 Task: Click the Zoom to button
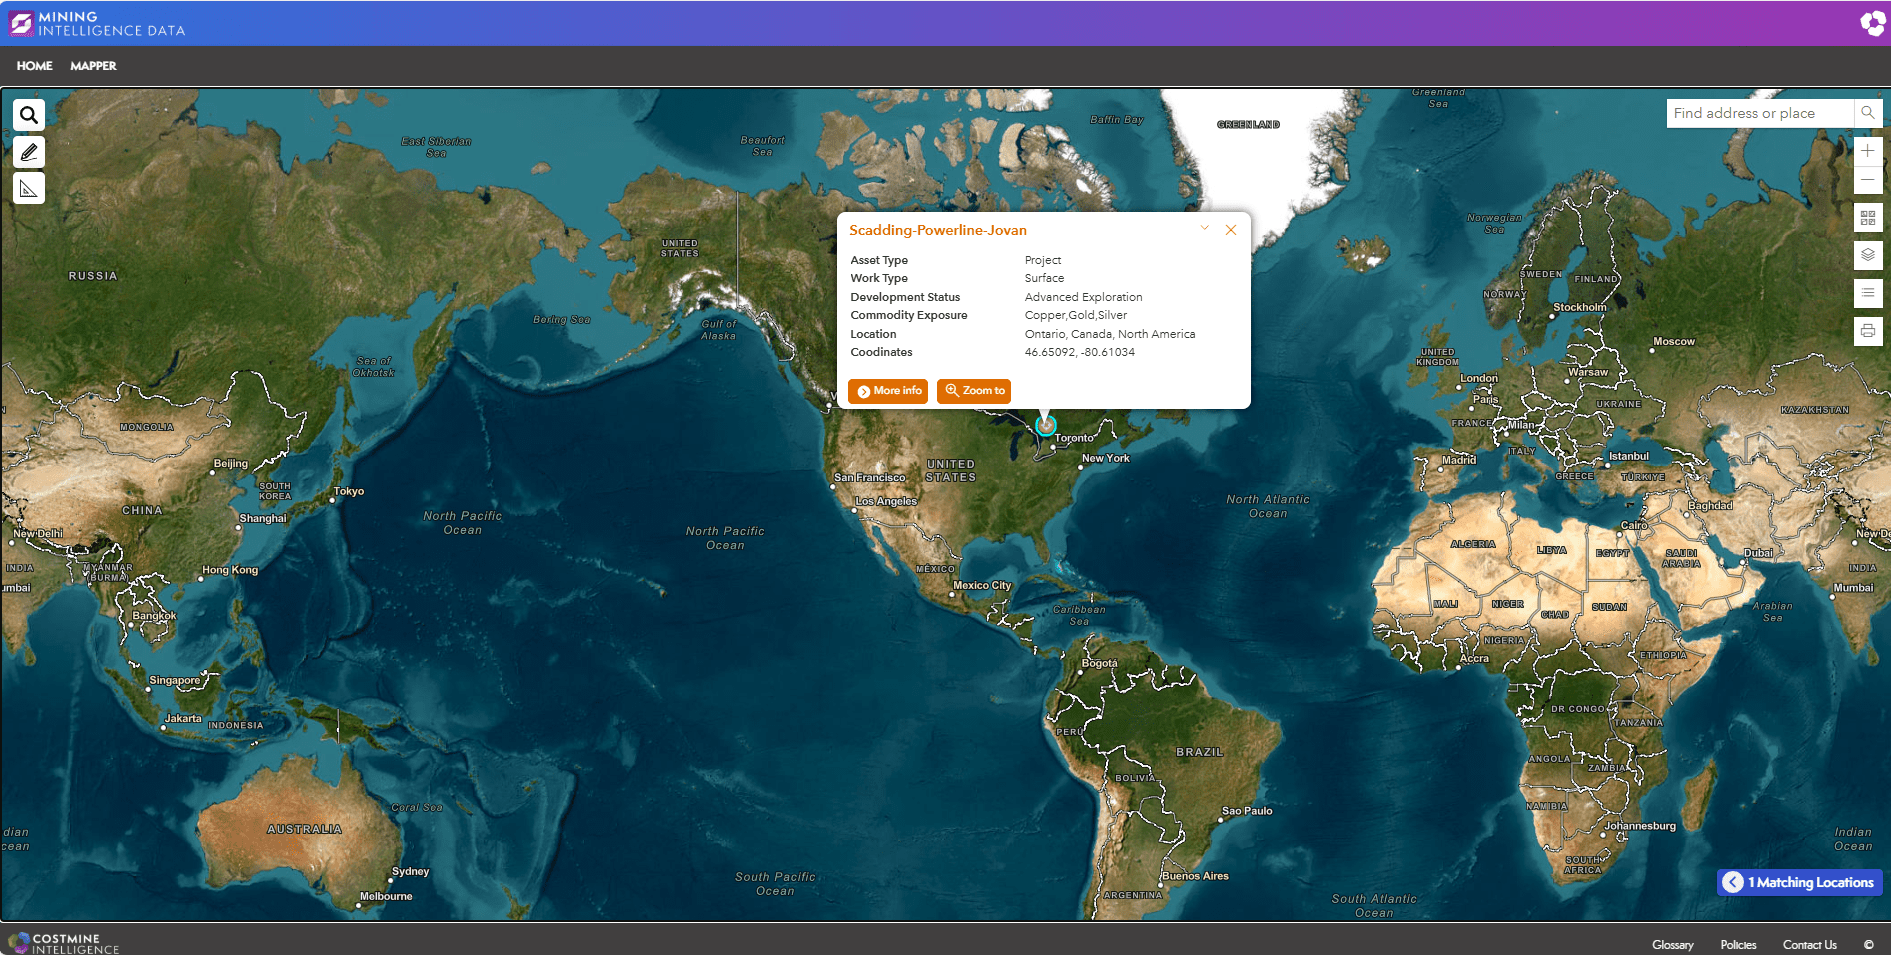point(974,391)
